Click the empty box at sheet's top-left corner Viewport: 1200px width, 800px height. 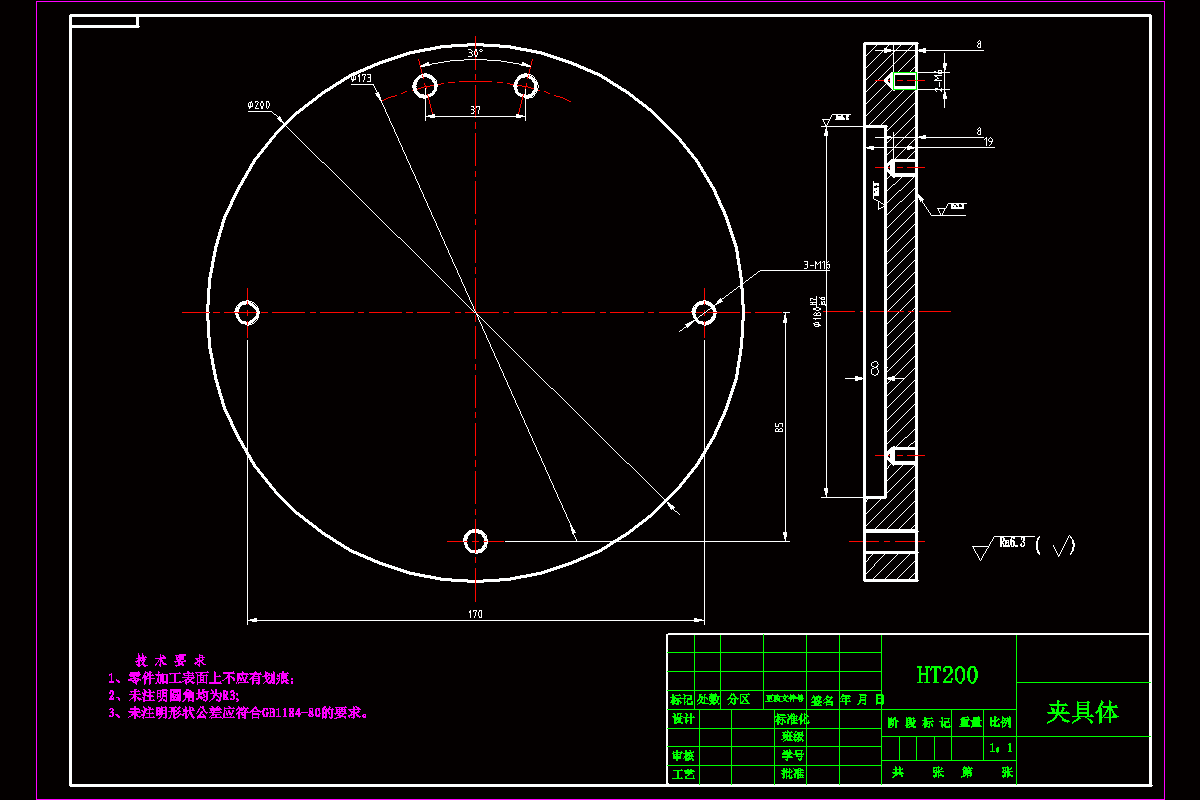point(104,21)
